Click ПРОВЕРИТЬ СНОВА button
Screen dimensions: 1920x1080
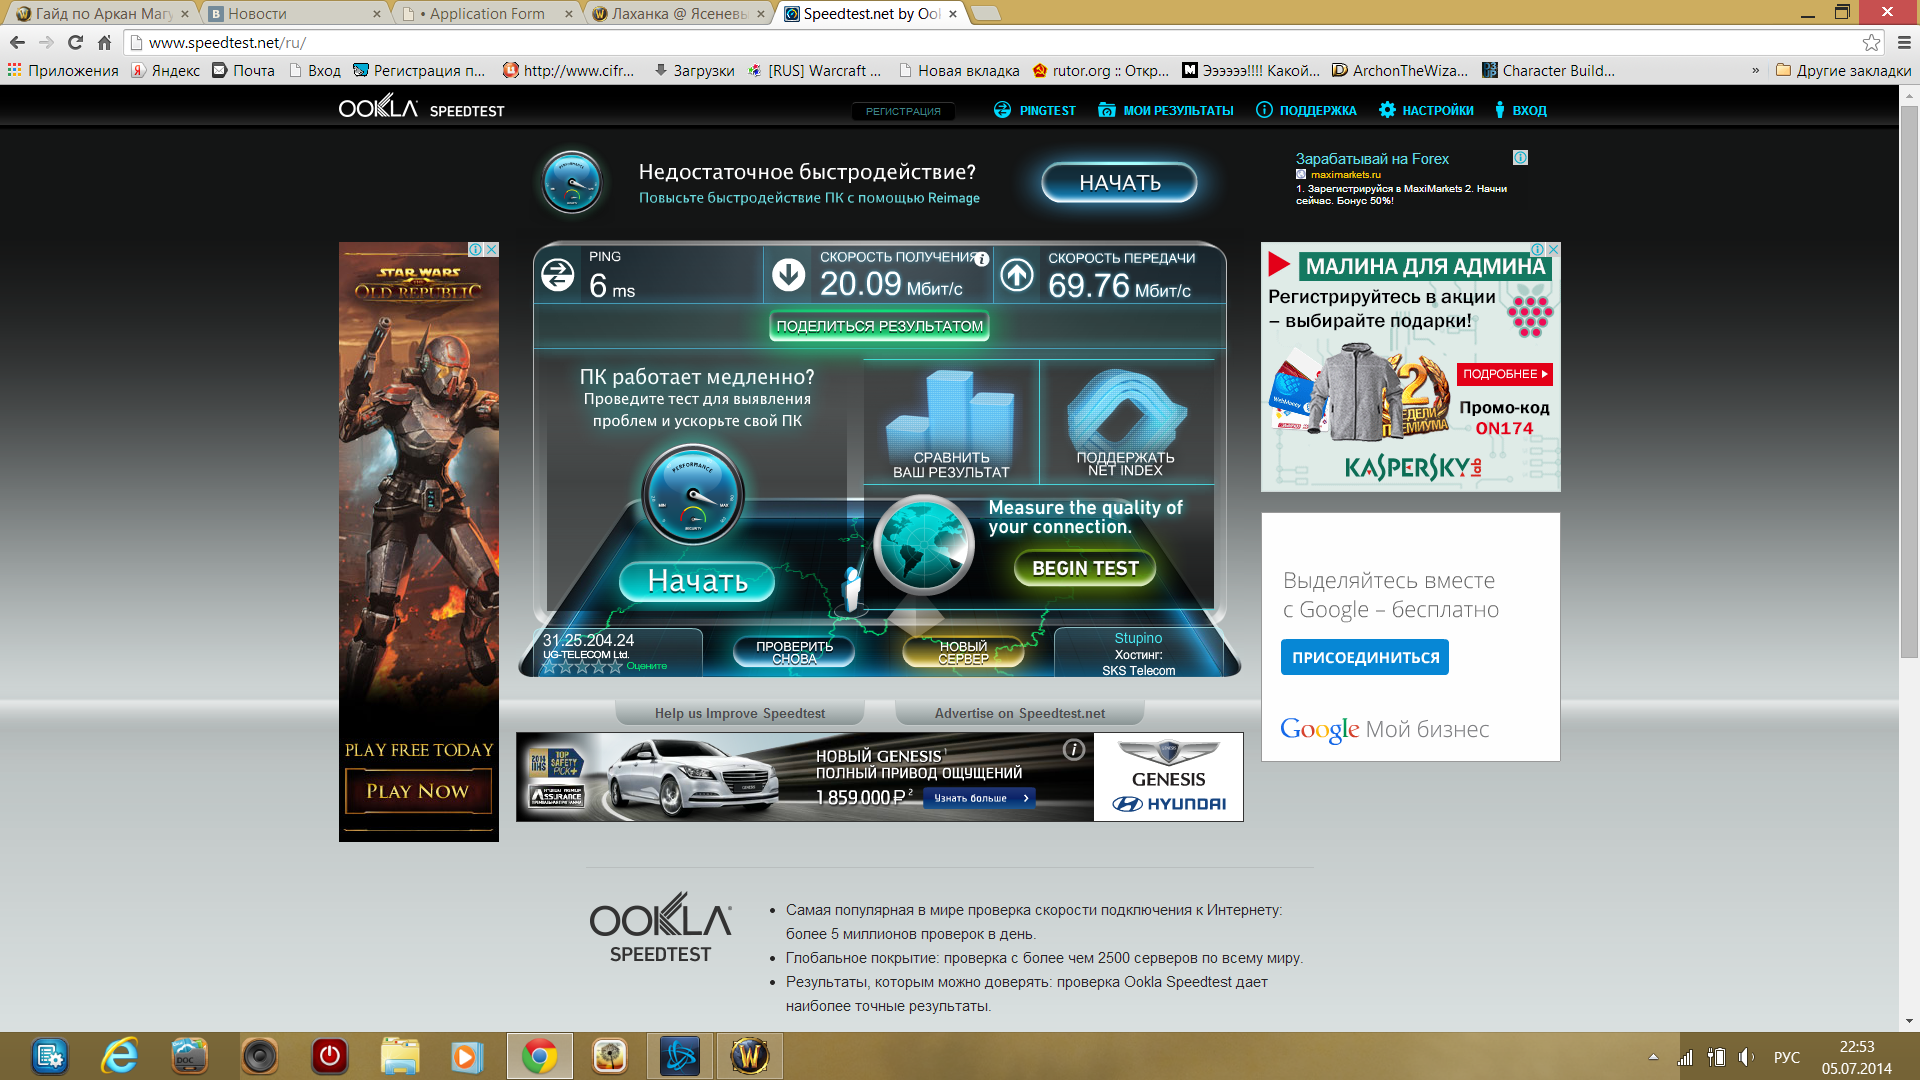pos(794,652)
